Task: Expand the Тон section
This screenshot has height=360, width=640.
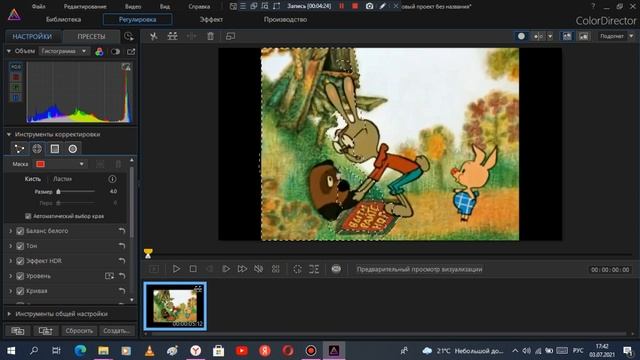Action: pyautogui.click(x=11, y=246)
